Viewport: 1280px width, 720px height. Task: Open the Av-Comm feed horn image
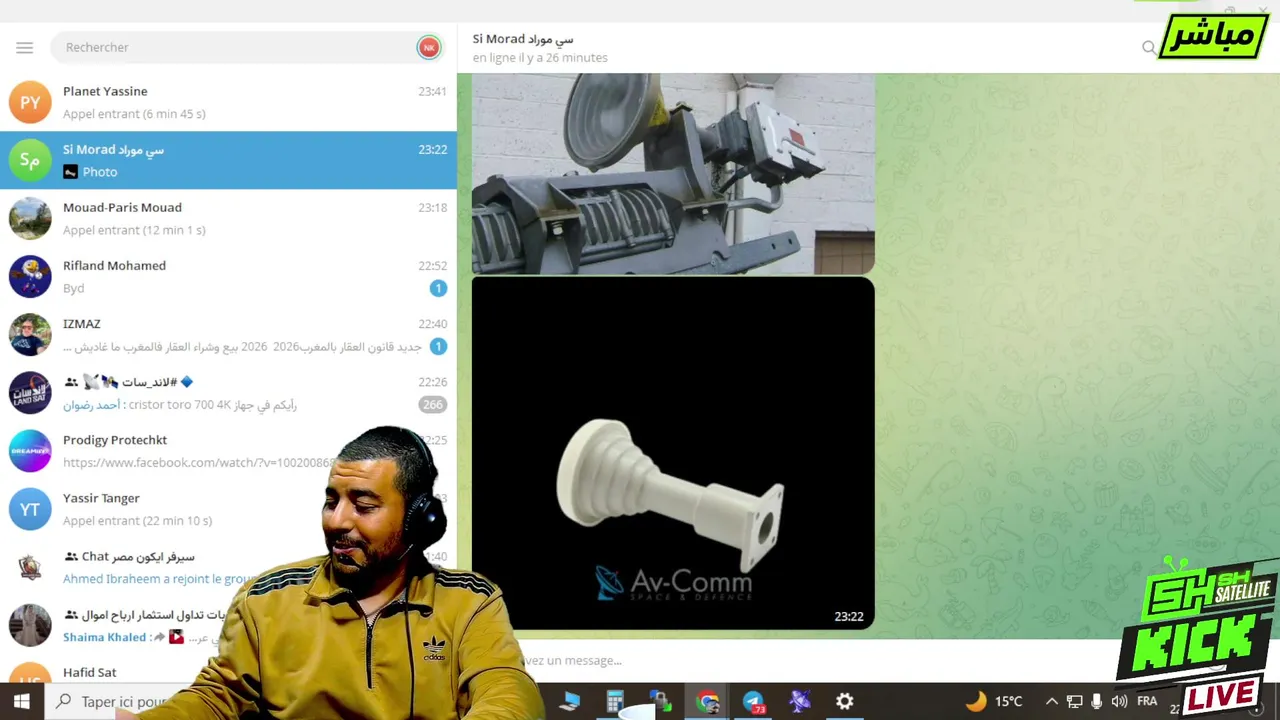click(x=673, y=453)
